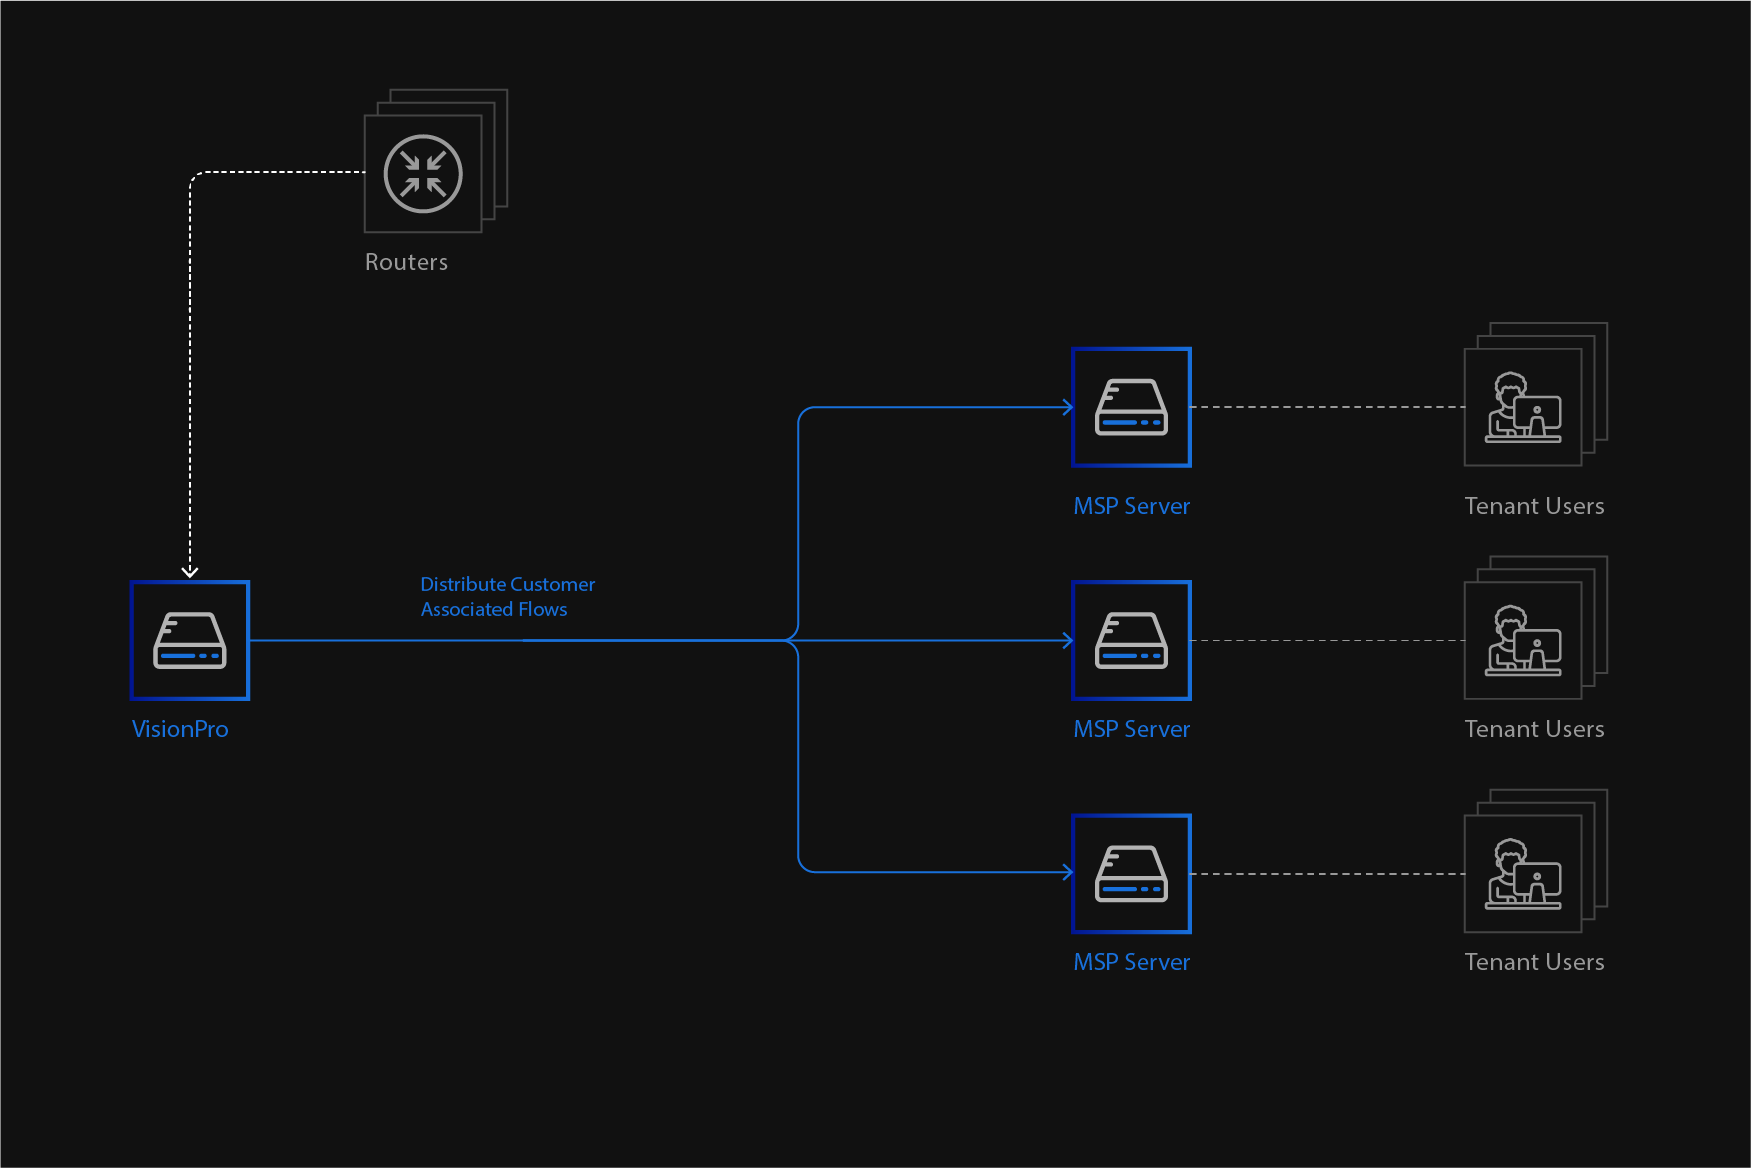Select the middle Tenant Users label
1751x1168 pixels.
1534,729
